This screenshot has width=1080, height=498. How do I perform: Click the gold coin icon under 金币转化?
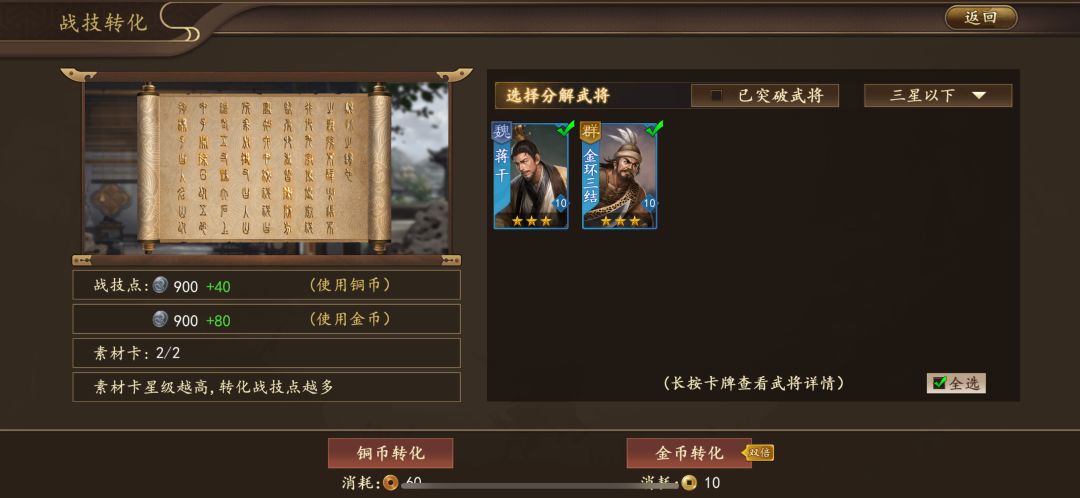click(689, 482)
